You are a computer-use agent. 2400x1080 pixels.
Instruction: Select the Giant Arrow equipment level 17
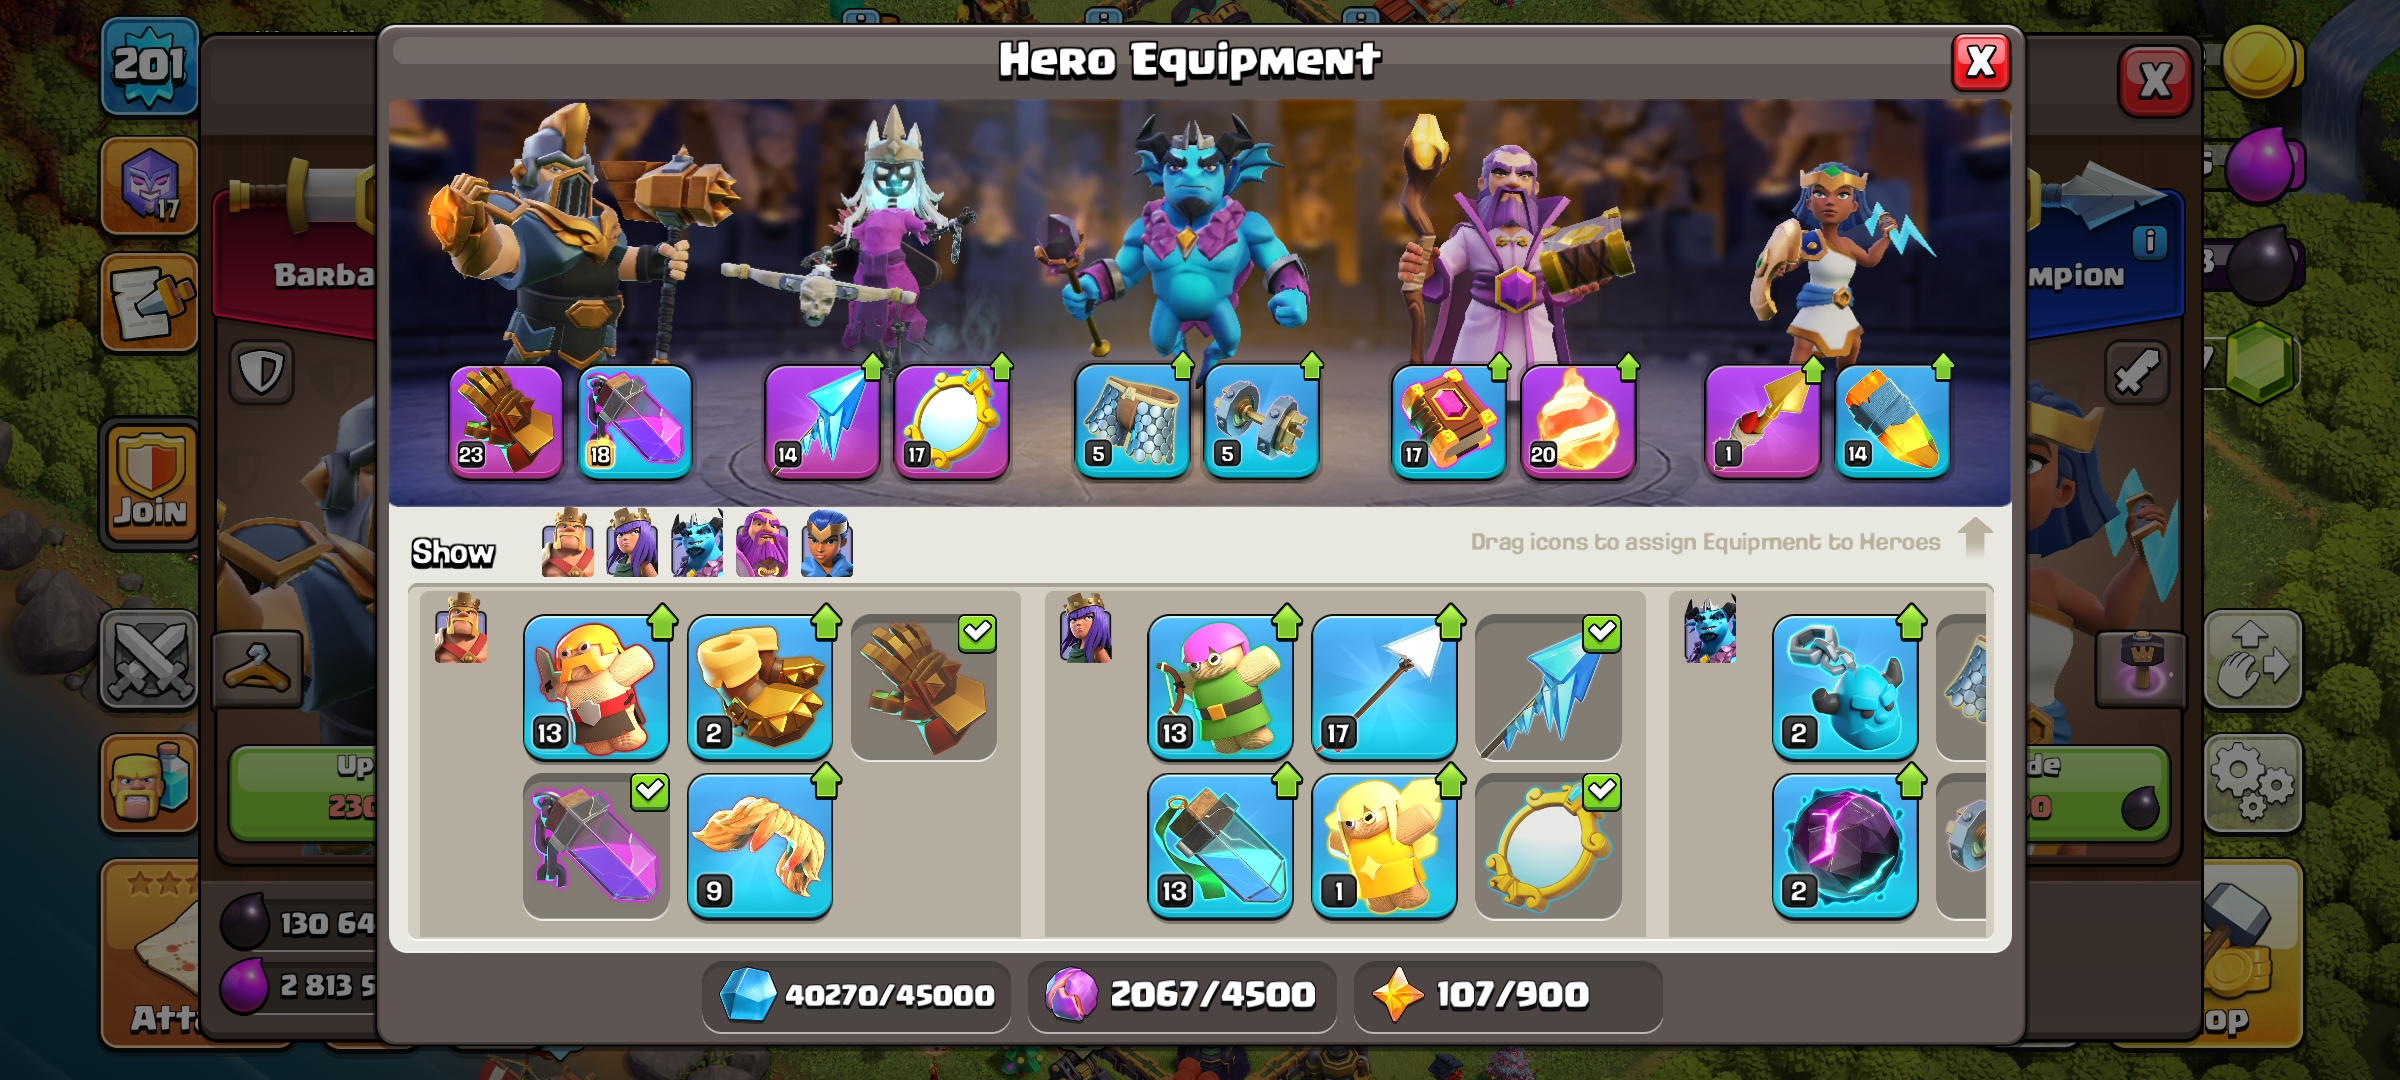[1384, 687]
